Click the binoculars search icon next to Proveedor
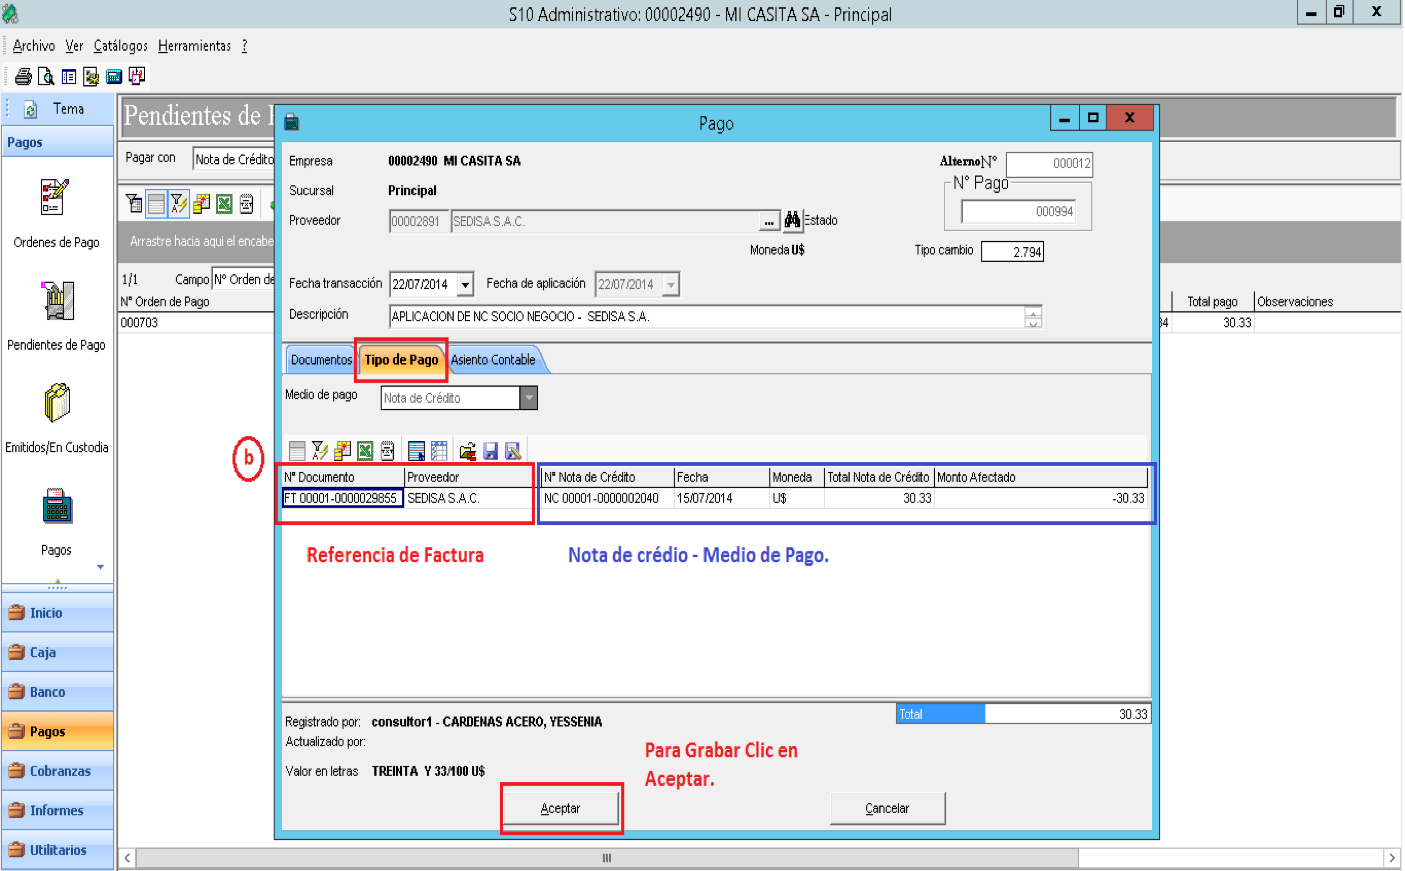Screen dimensions: 1405x871 coord(793,220)
